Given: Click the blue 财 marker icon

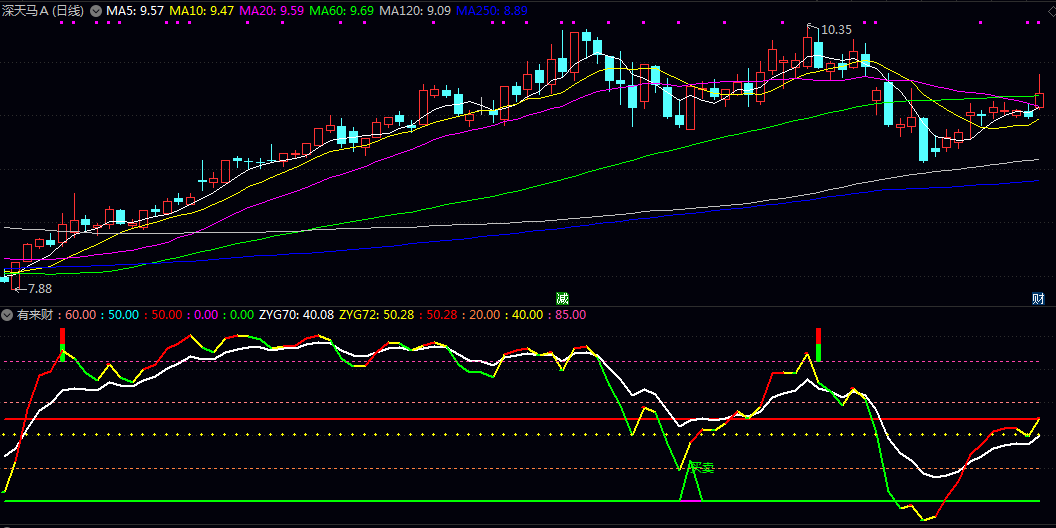Looking at the screenshot, I should (x=1038, y=298).
